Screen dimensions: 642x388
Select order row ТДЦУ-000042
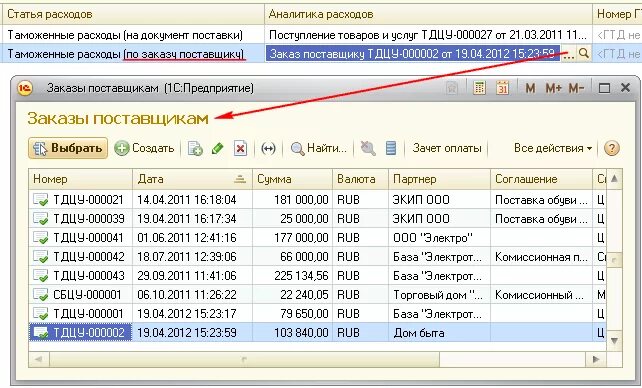tap(317, 257)
